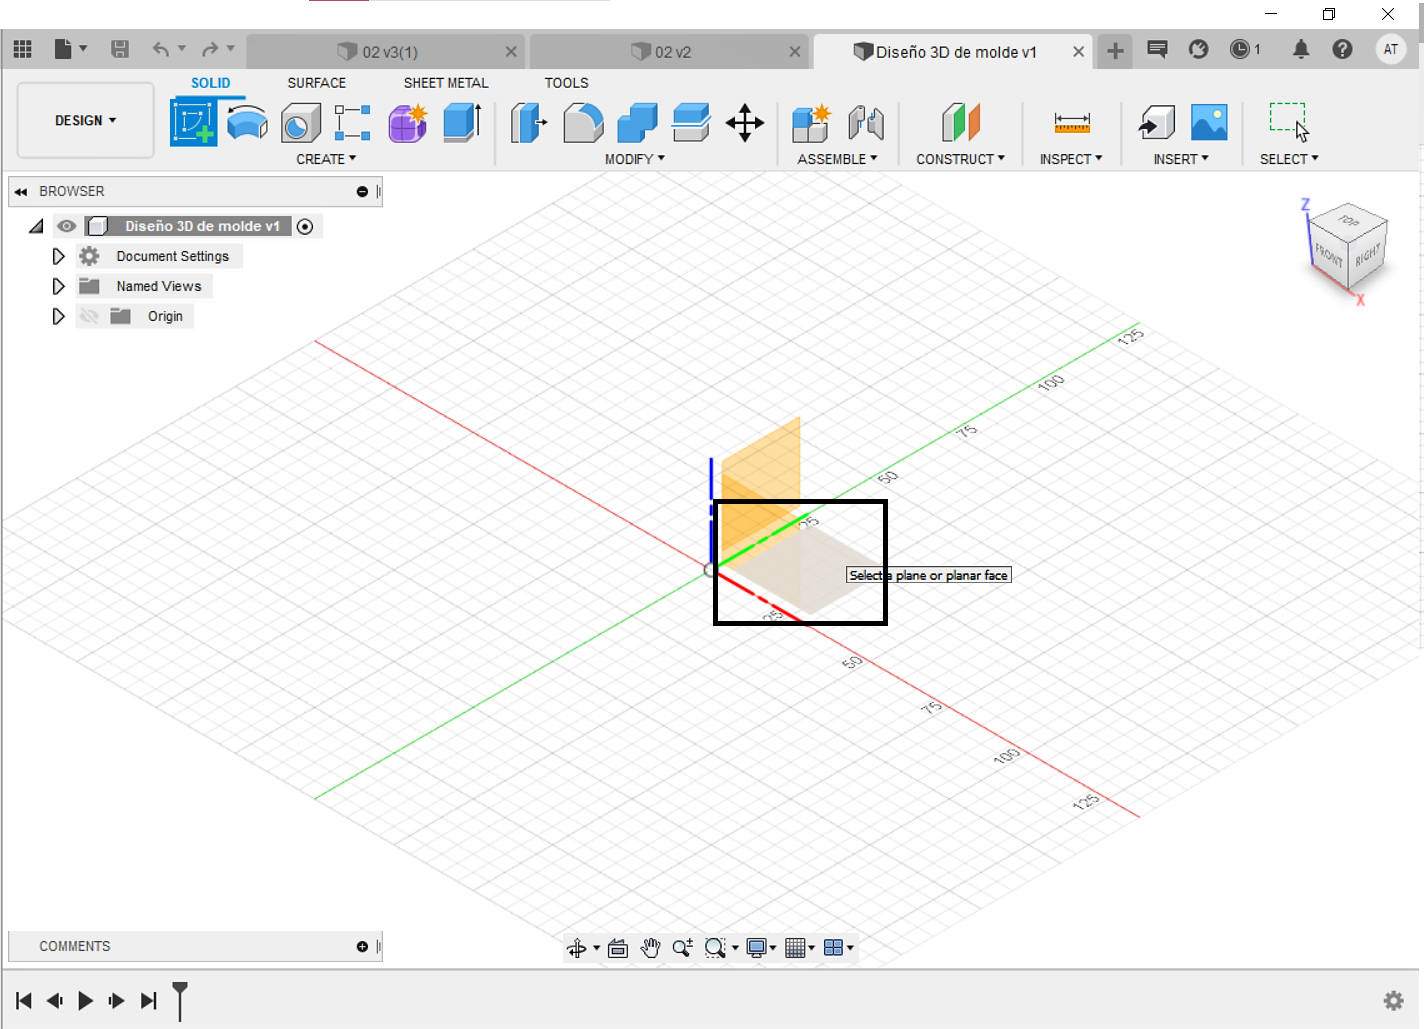The height and width of the screenshot is (1029, 1424).
Task: Click the Undo arrow
Action: pyautogui.click(x=160, y=49)
